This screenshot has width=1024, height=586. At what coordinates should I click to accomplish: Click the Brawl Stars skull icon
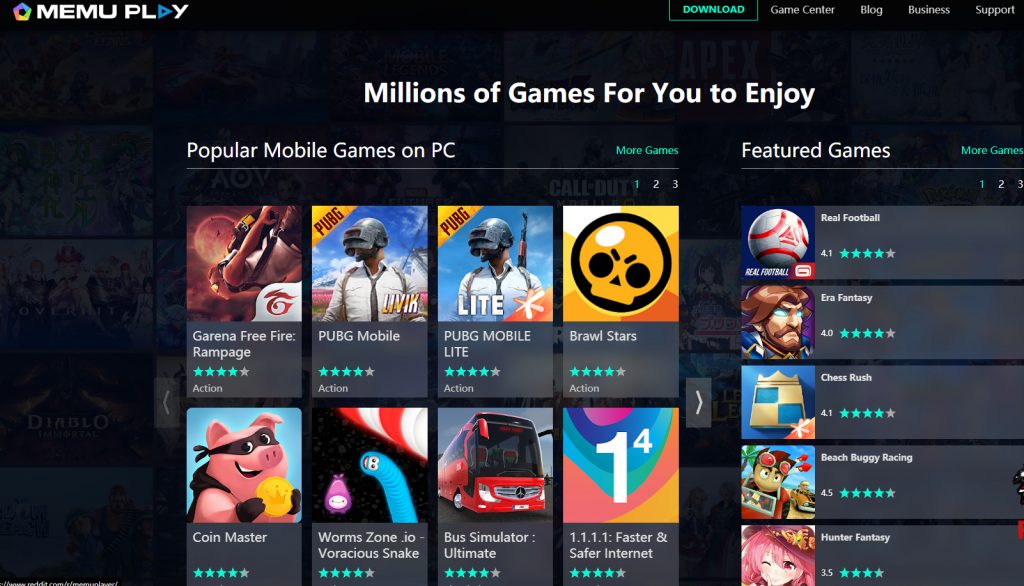coord(620,263)
